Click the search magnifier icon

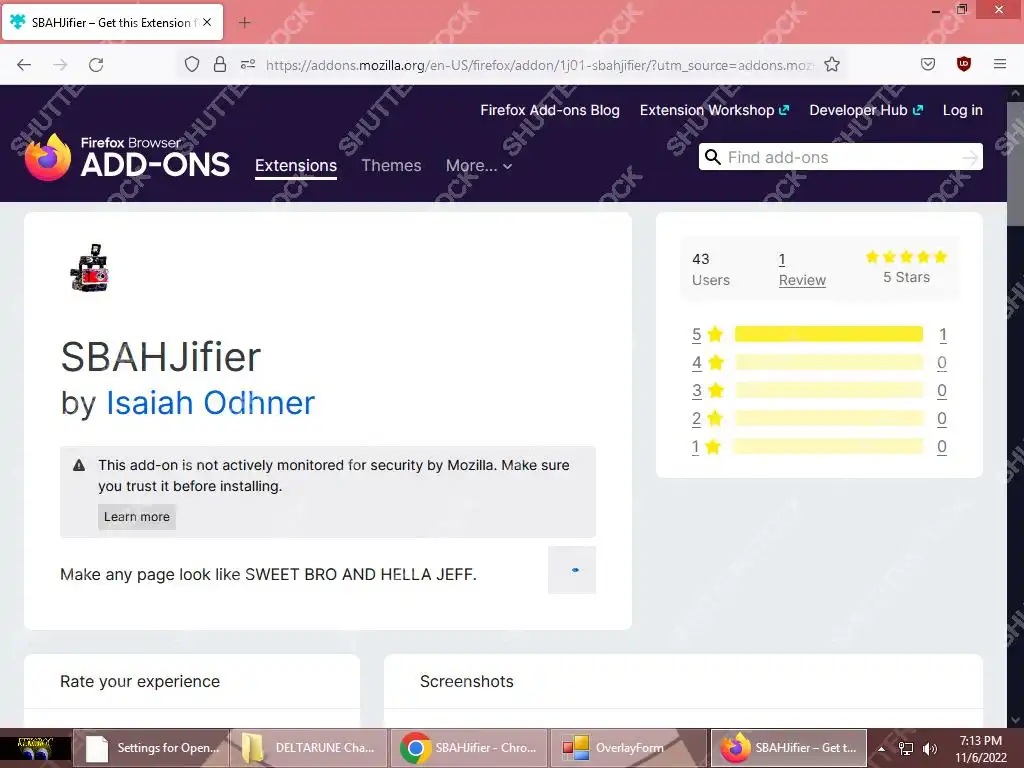(712, 157)
